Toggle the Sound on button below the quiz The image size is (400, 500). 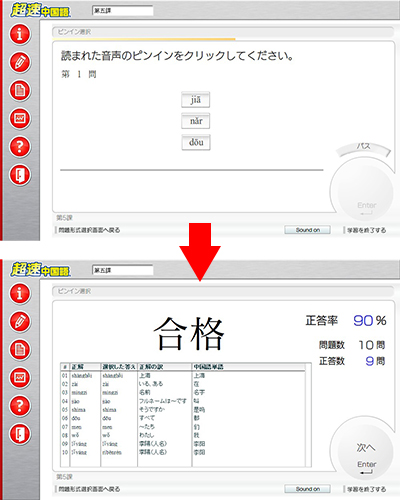307,230
